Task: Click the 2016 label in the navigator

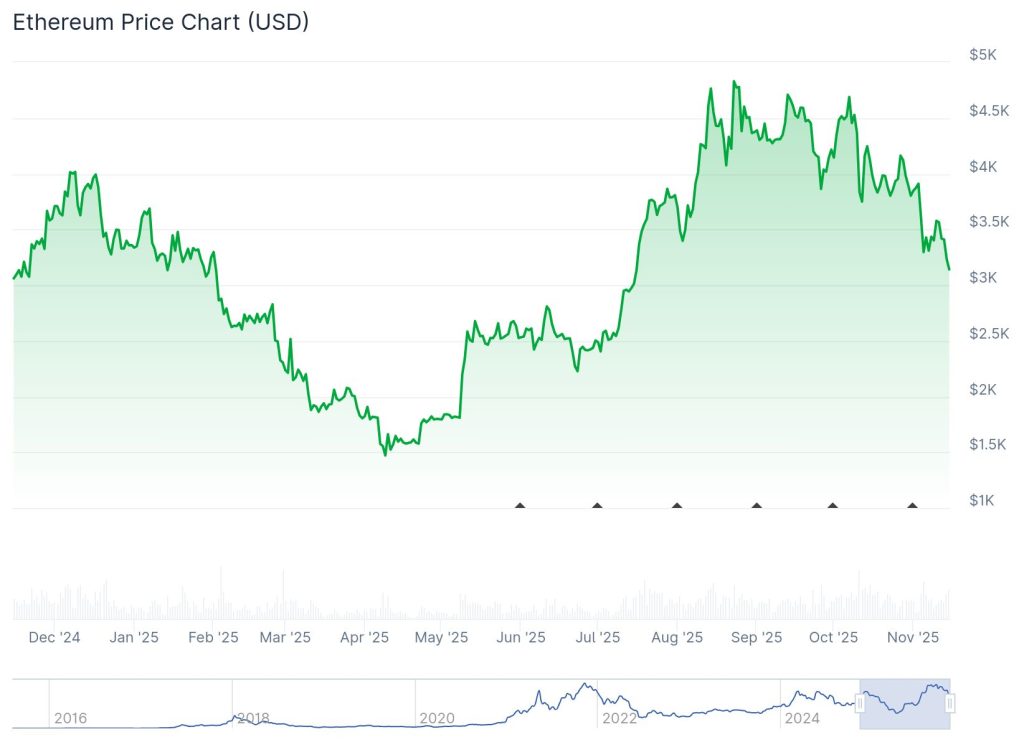Action: tap(70, 718)
